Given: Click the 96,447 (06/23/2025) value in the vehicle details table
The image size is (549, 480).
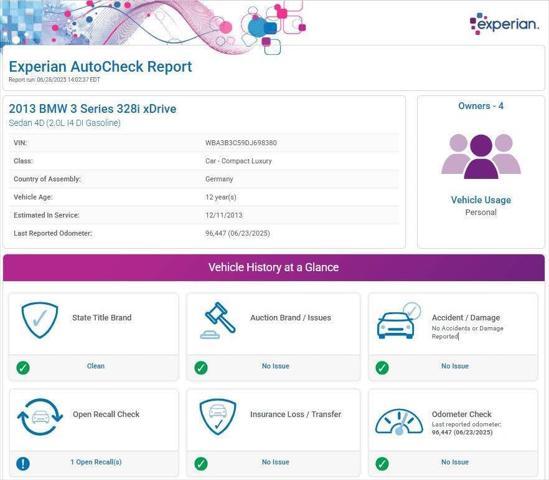Looking at the screenshot, I should click(238, 234).
